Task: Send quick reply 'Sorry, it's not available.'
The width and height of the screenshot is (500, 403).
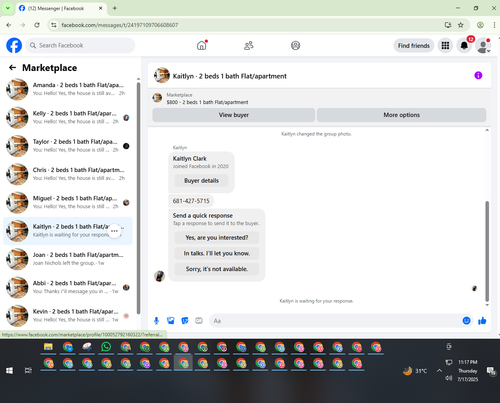Action: click(x=217, y=269)
